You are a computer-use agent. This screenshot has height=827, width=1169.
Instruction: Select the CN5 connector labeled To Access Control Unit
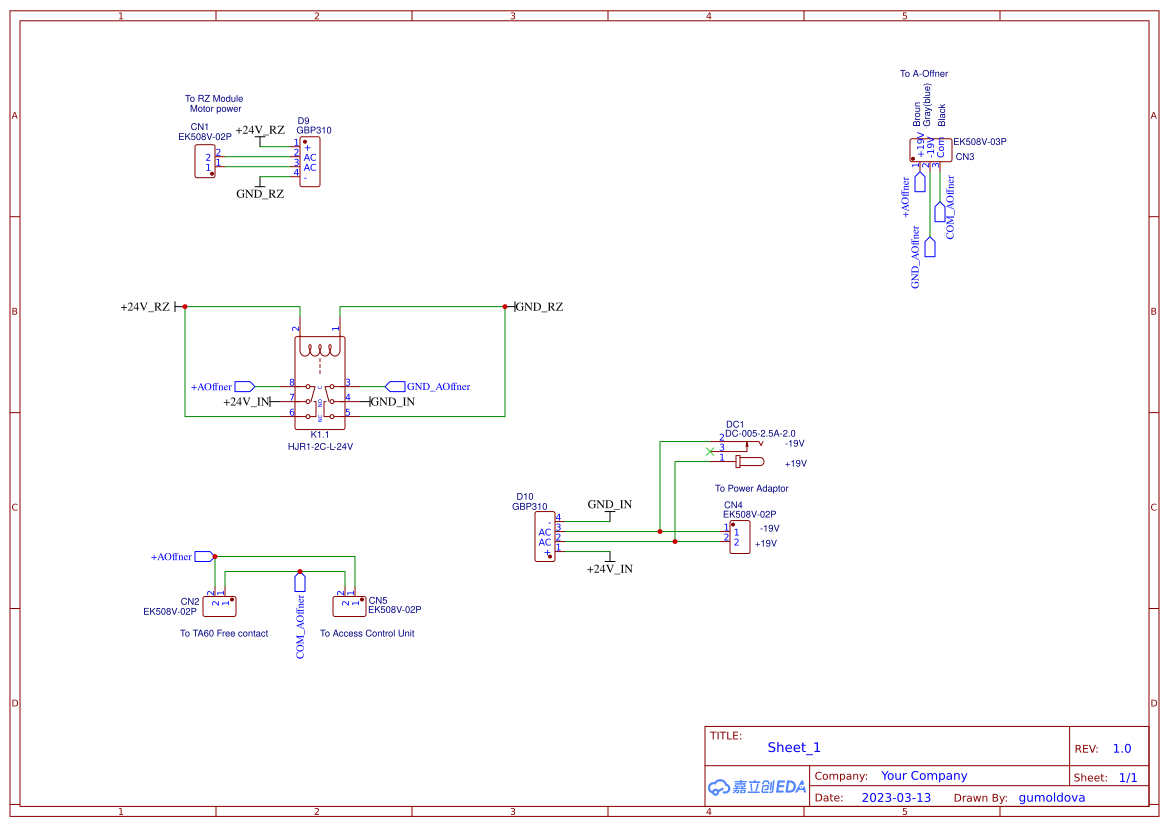click(350, 606)
